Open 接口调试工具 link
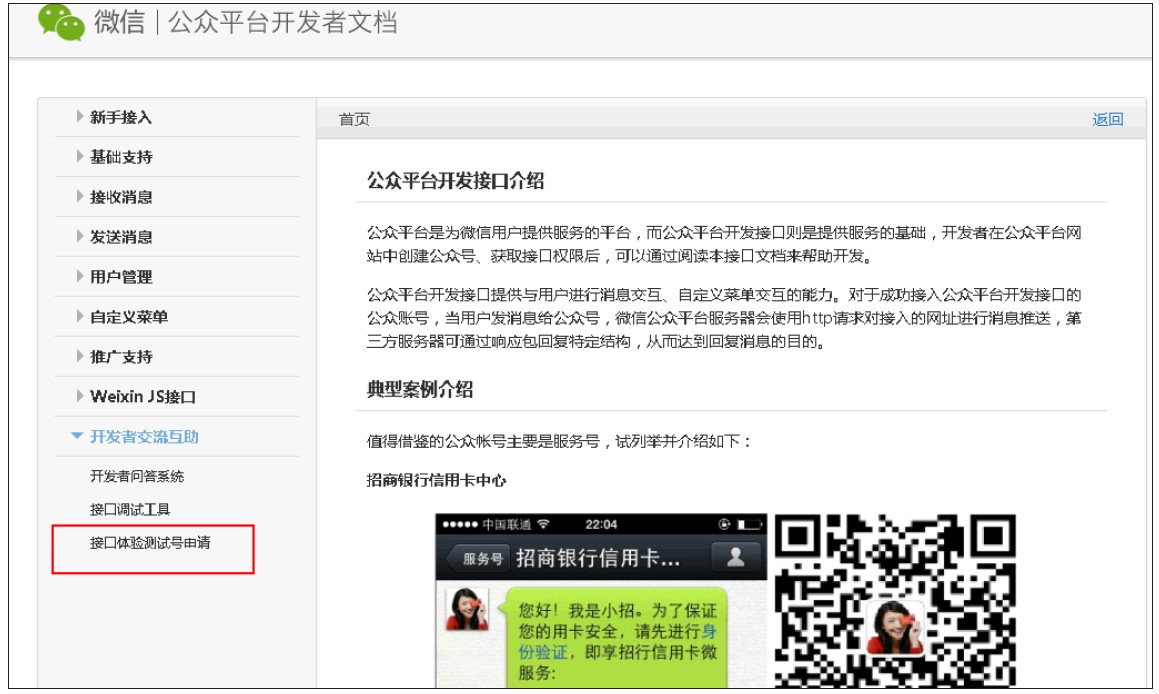Viewport: 1159px width, 694px height. (130, 509)
